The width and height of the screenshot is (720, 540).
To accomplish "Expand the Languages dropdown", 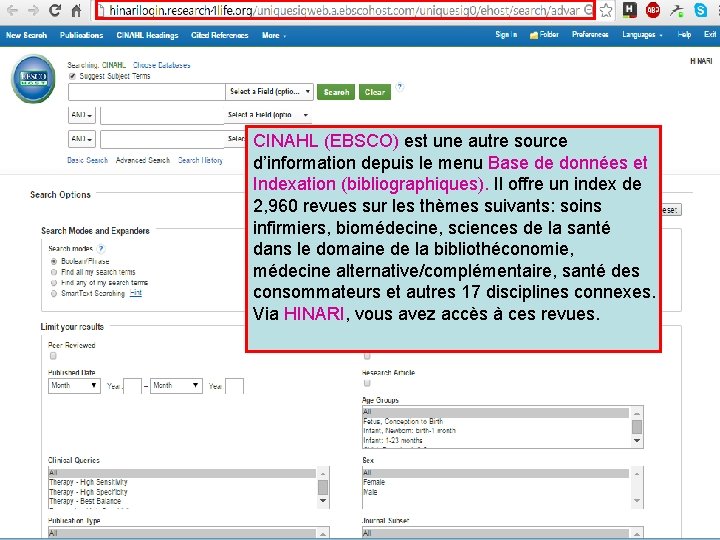I will pyautogui.click(x=642, y=34).
